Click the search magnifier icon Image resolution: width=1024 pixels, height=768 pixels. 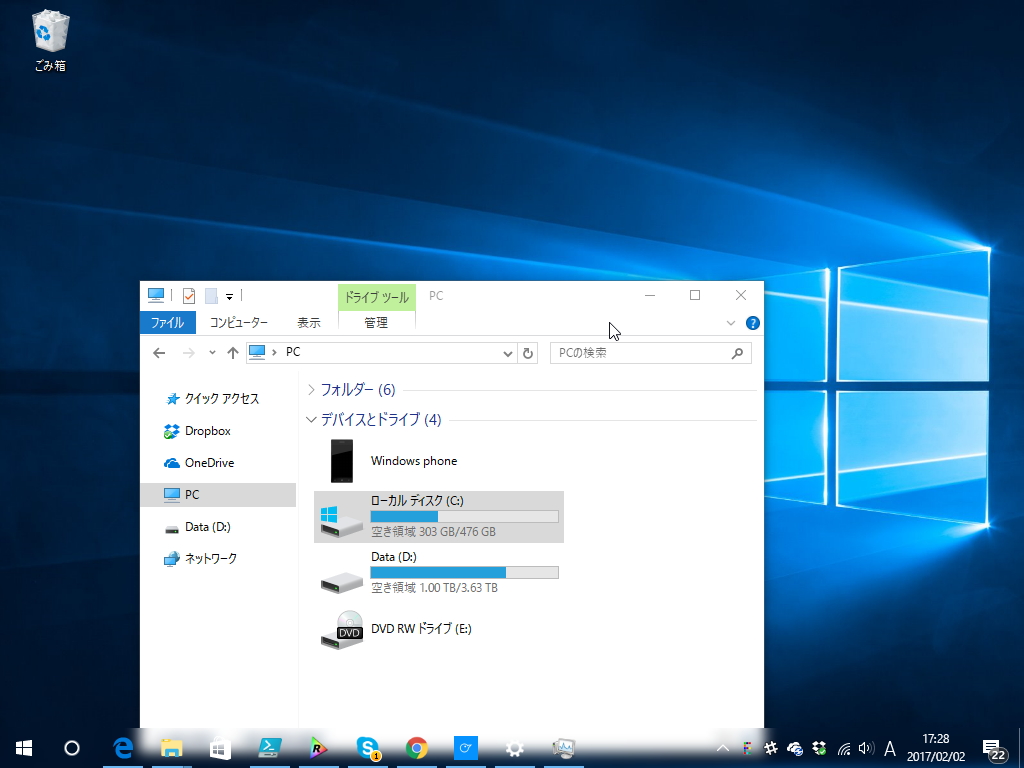[737, 353]
